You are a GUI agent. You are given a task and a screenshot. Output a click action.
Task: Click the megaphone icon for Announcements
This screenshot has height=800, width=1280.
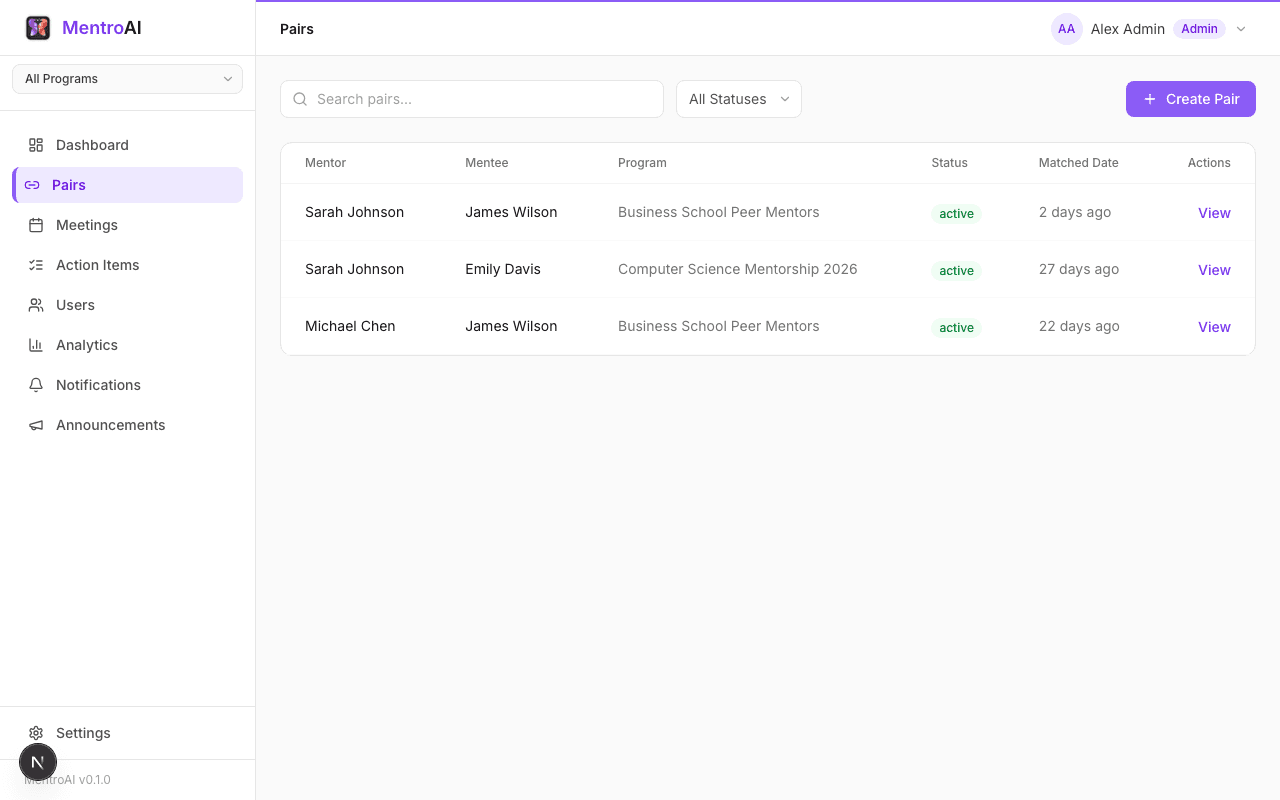(x=36, y=425)
